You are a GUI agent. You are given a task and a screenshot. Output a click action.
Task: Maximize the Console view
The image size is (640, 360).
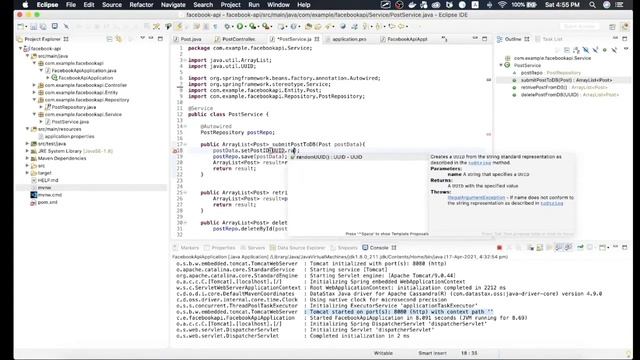[x=624, y=247]
